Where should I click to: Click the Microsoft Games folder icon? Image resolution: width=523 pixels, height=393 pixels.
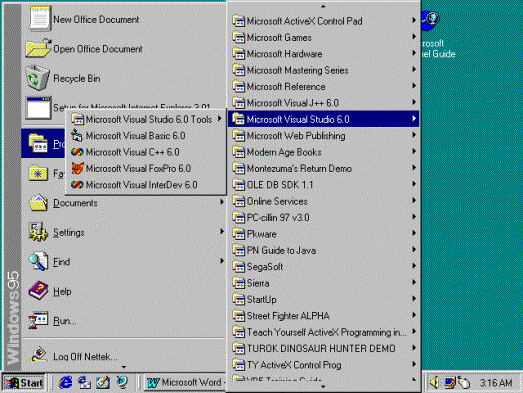238,37
